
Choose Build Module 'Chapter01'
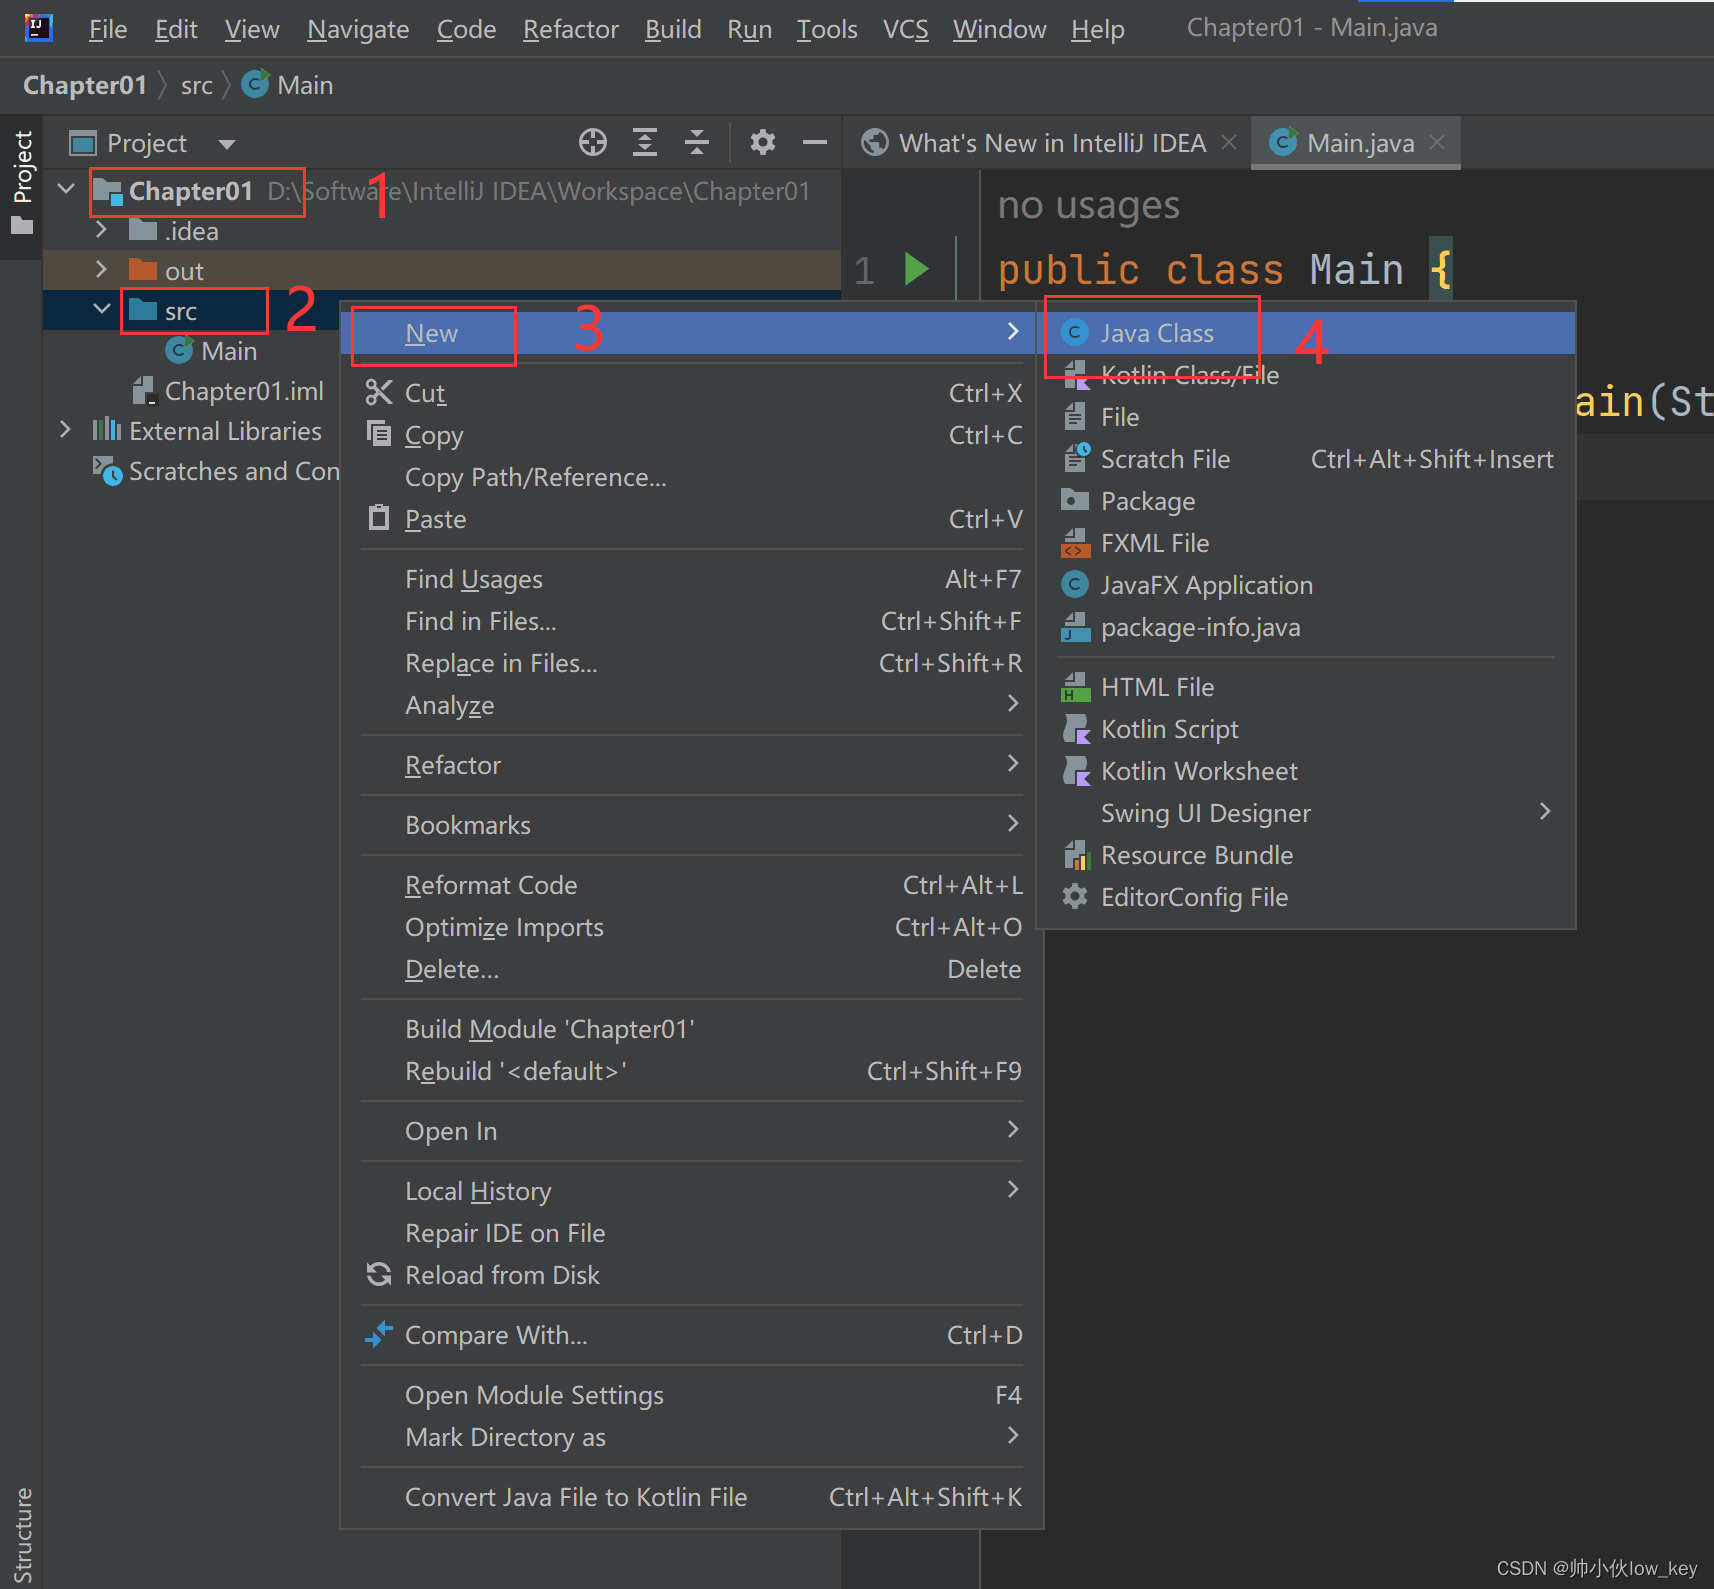point(692,1029)
